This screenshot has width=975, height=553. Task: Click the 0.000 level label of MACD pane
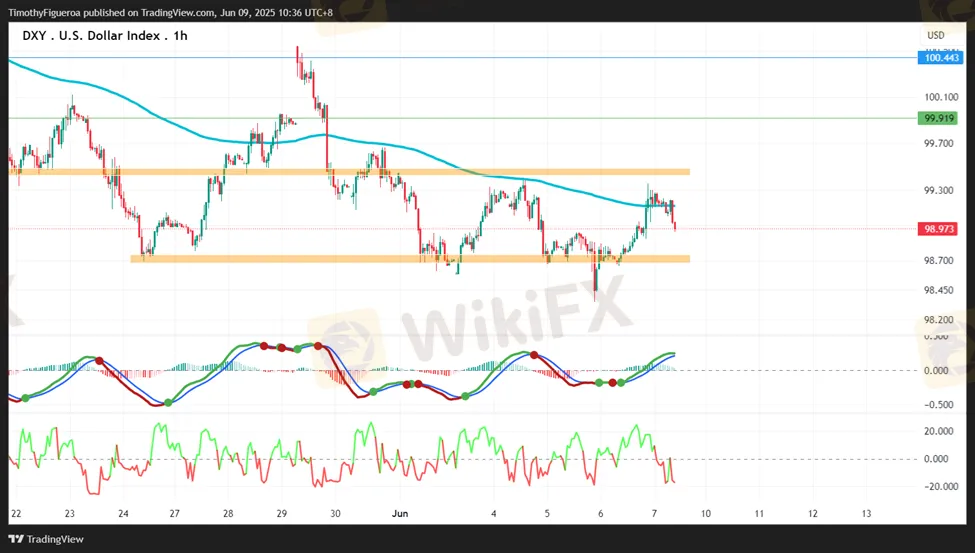[x=936, y=370]
